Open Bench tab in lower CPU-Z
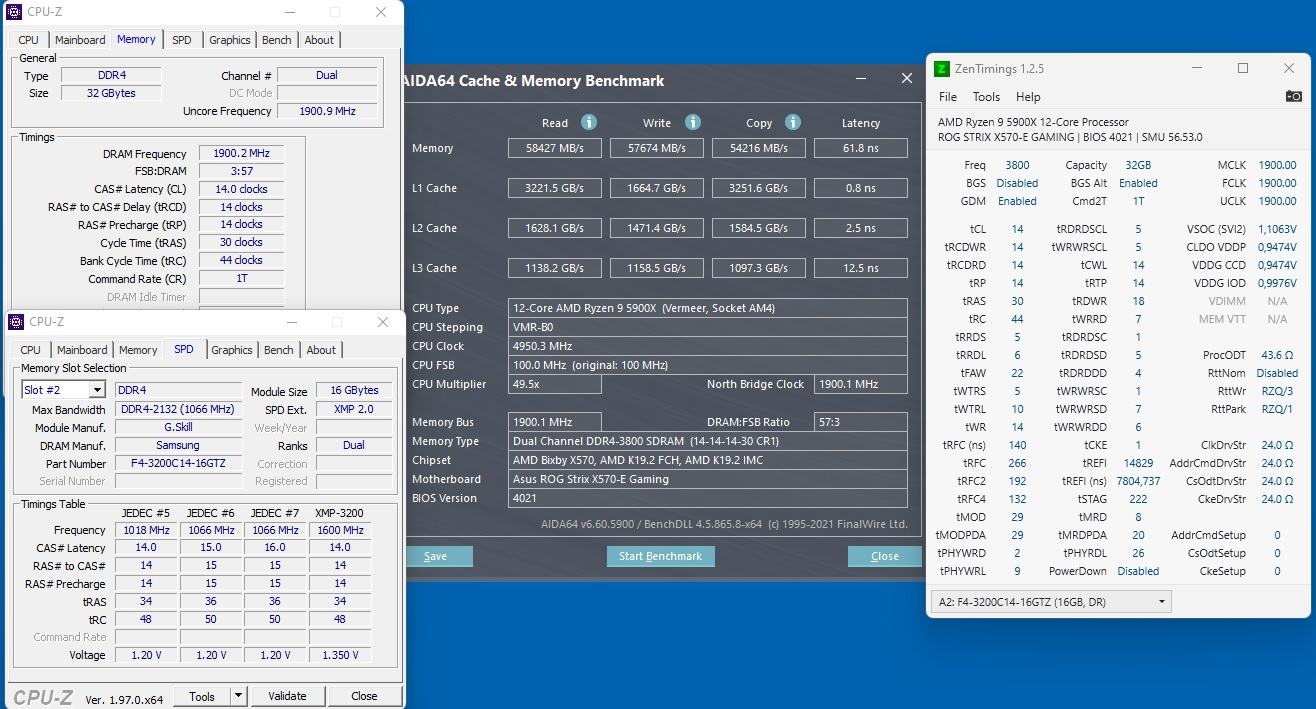 279,350
